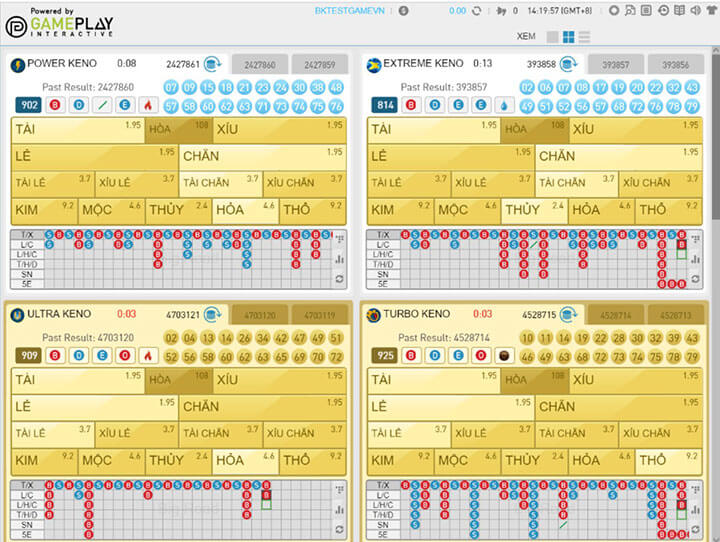
Task: Bet on TÀI in Power Keno
Action: (78, 130)
